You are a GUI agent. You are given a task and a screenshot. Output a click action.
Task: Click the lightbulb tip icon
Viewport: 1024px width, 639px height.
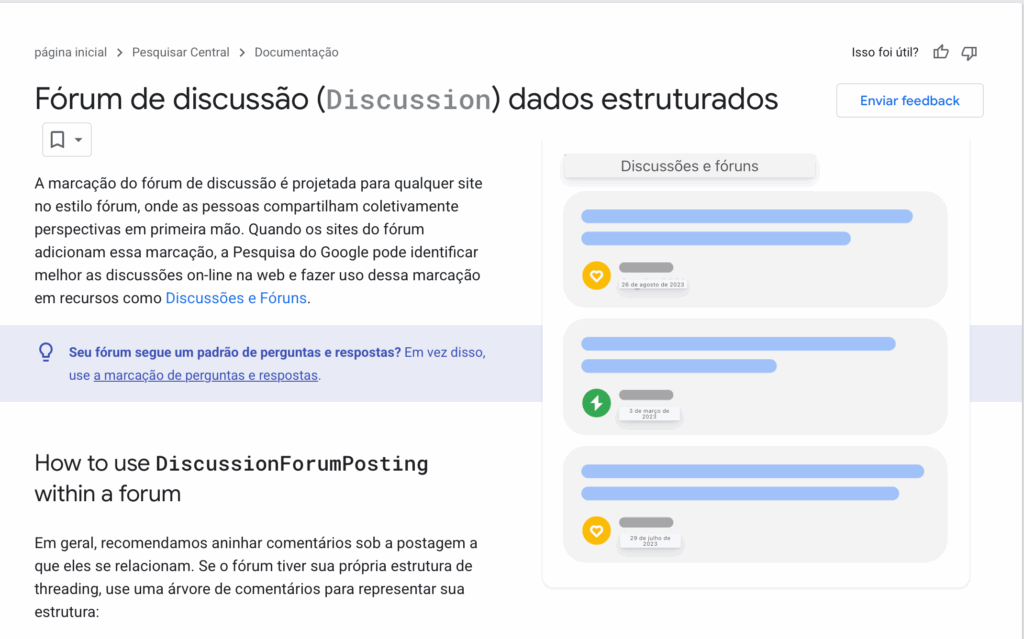click(x=45, y=352)
